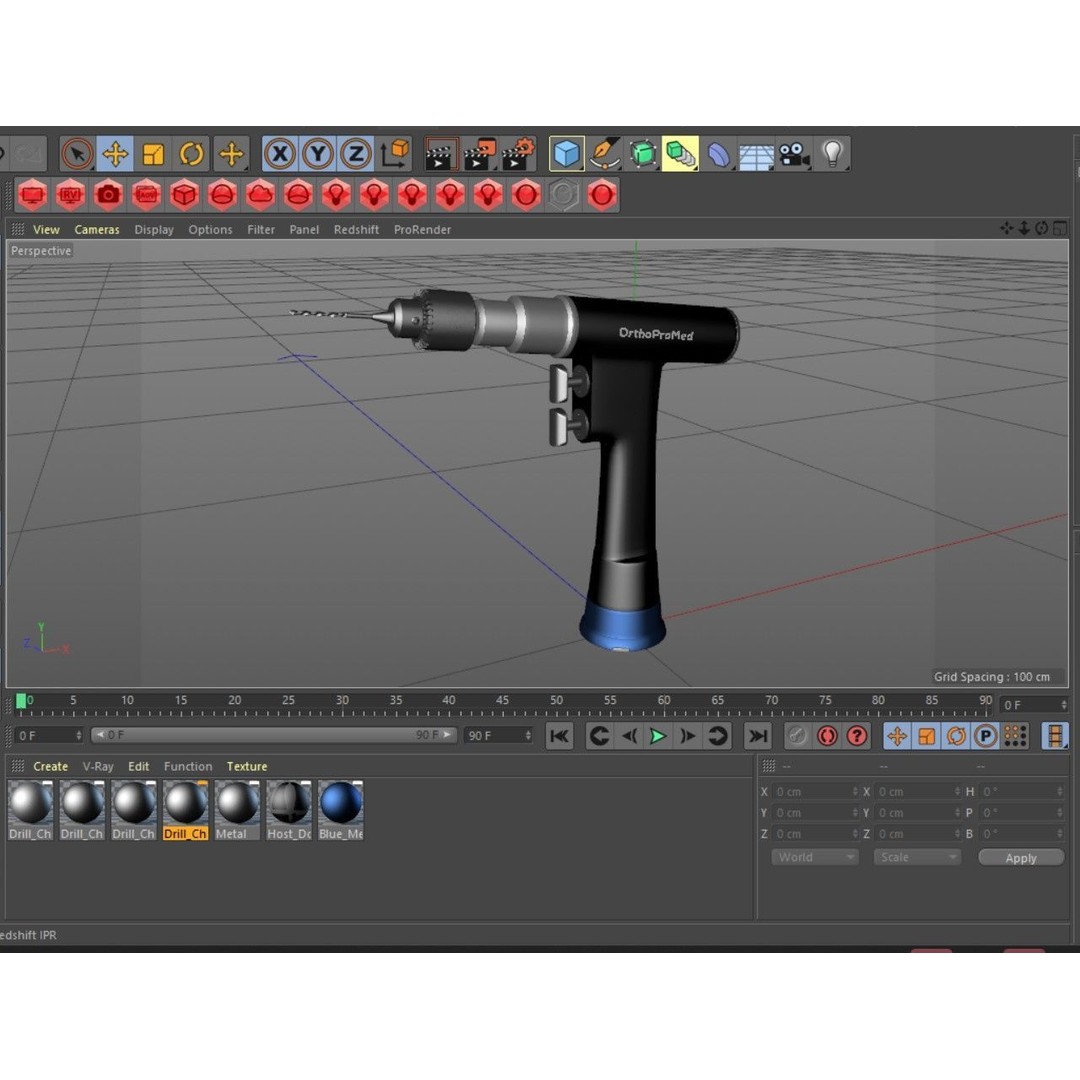Screen dimensions: 1080x1080
Task: Open the Redshift menu in the viewport
Action: pyautogui.click(x=356, y=229)
